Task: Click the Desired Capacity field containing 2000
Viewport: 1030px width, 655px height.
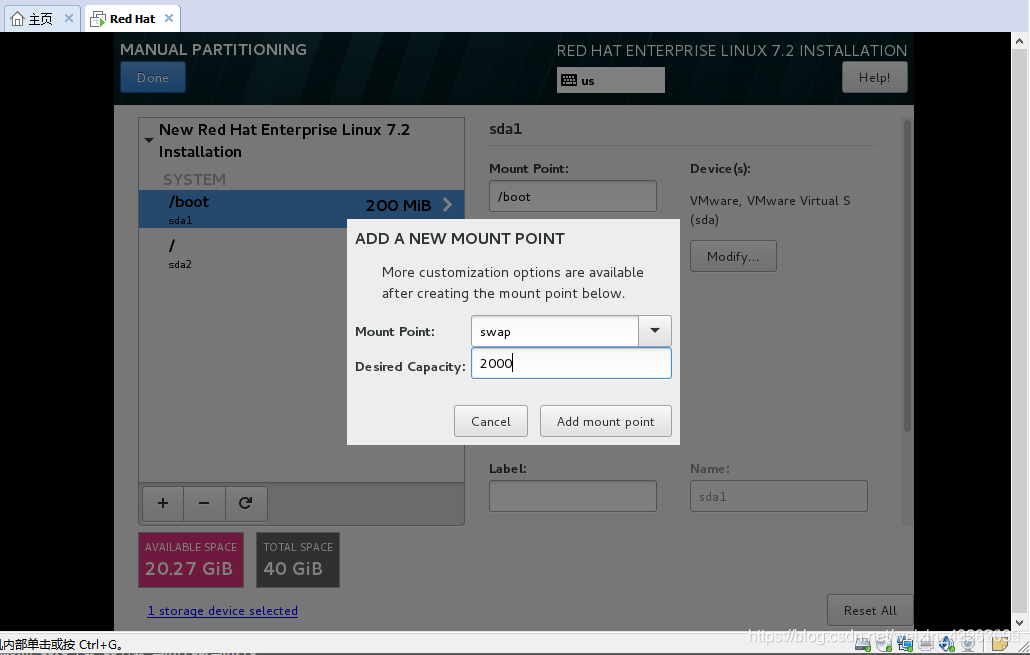Action: 571,363
